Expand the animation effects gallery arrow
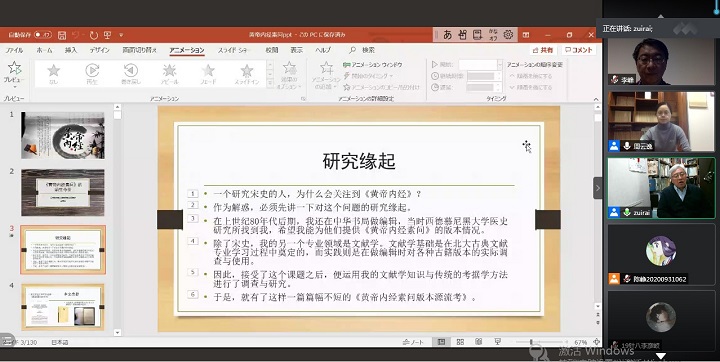This screenshot has width=720, height=362. pos(270,83)
